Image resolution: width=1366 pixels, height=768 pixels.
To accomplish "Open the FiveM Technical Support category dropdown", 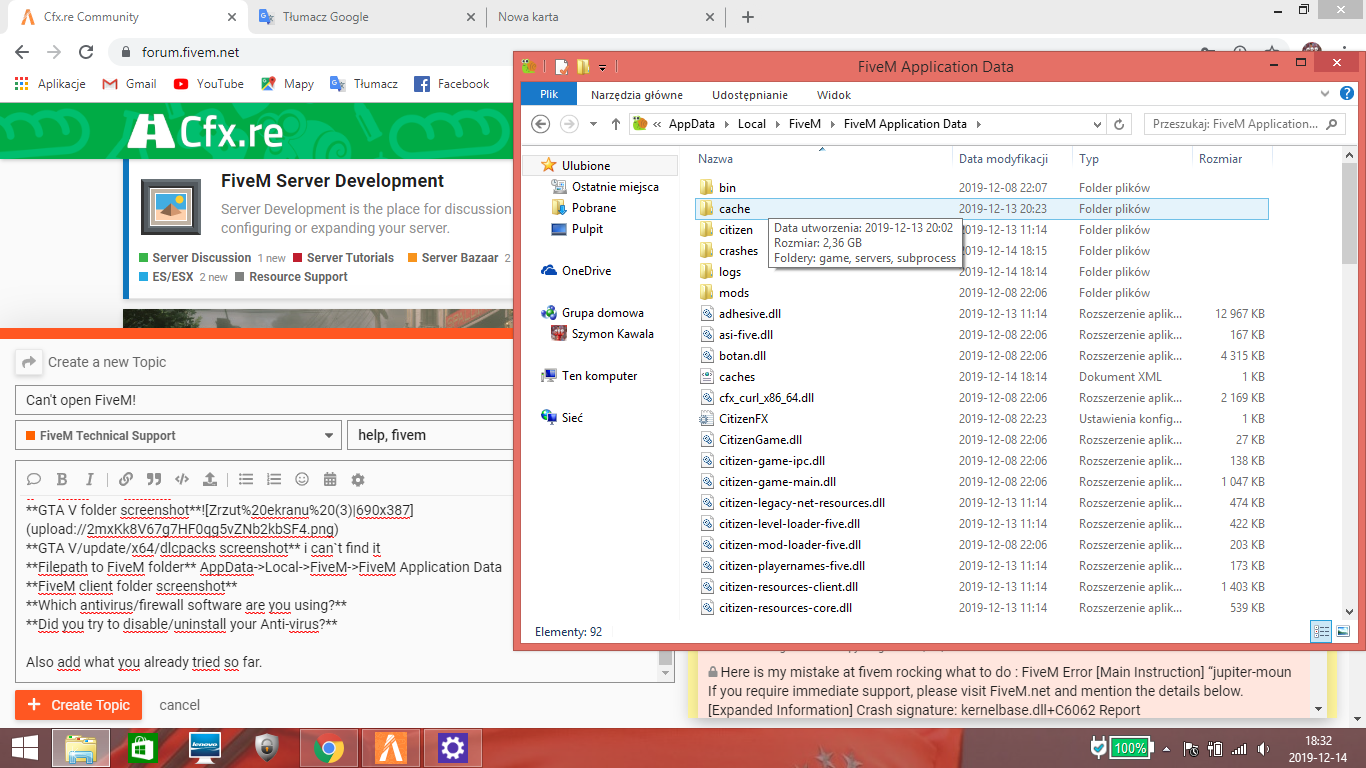I will pyautogui.click(x=178, y=436).
